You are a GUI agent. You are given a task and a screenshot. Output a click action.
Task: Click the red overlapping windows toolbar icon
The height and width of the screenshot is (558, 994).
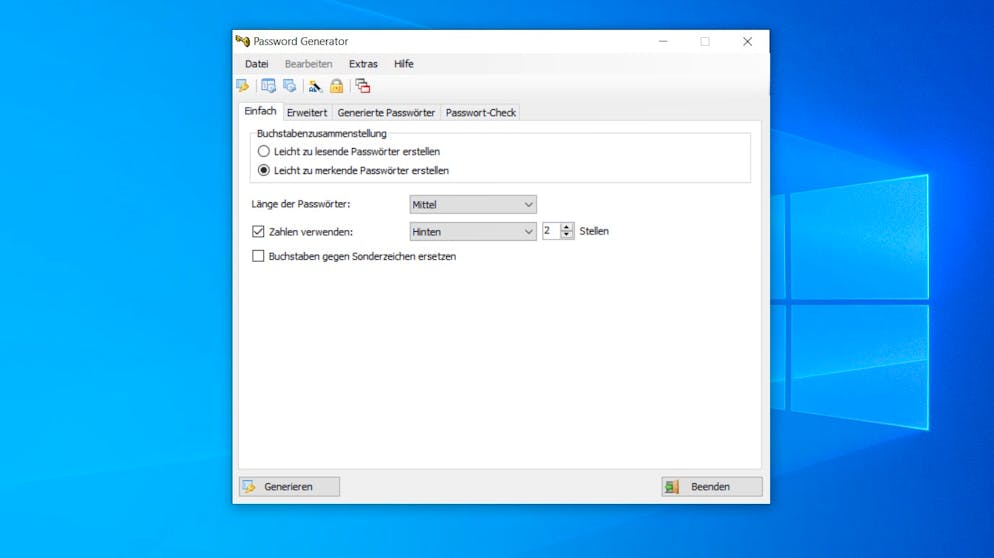[x=362, y=86]
